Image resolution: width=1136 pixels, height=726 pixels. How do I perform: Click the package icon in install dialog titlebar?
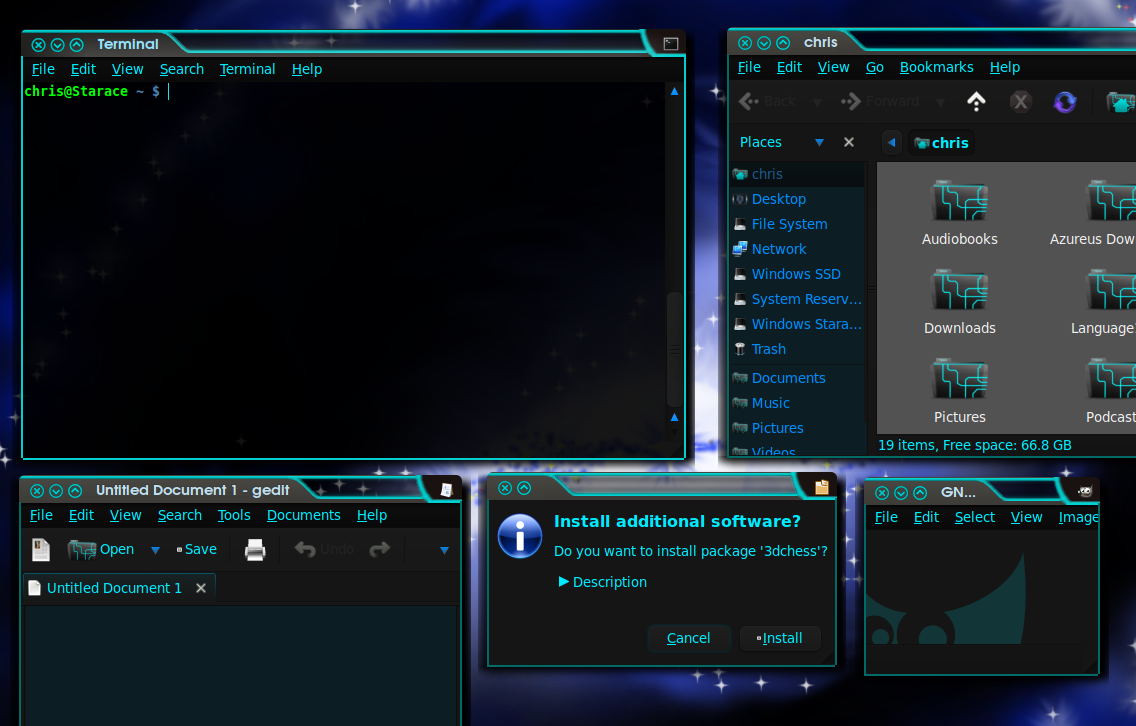822,488
